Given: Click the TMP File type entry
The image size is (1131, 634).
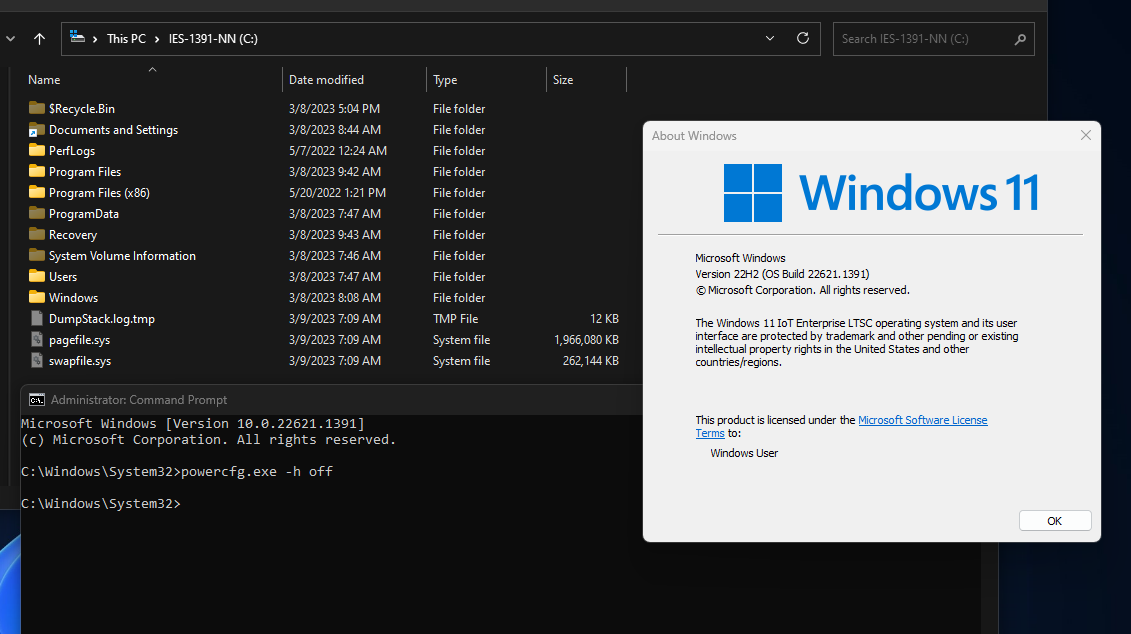Looking at the screenshot, I should pyautogui.click(x=455, y=319).
